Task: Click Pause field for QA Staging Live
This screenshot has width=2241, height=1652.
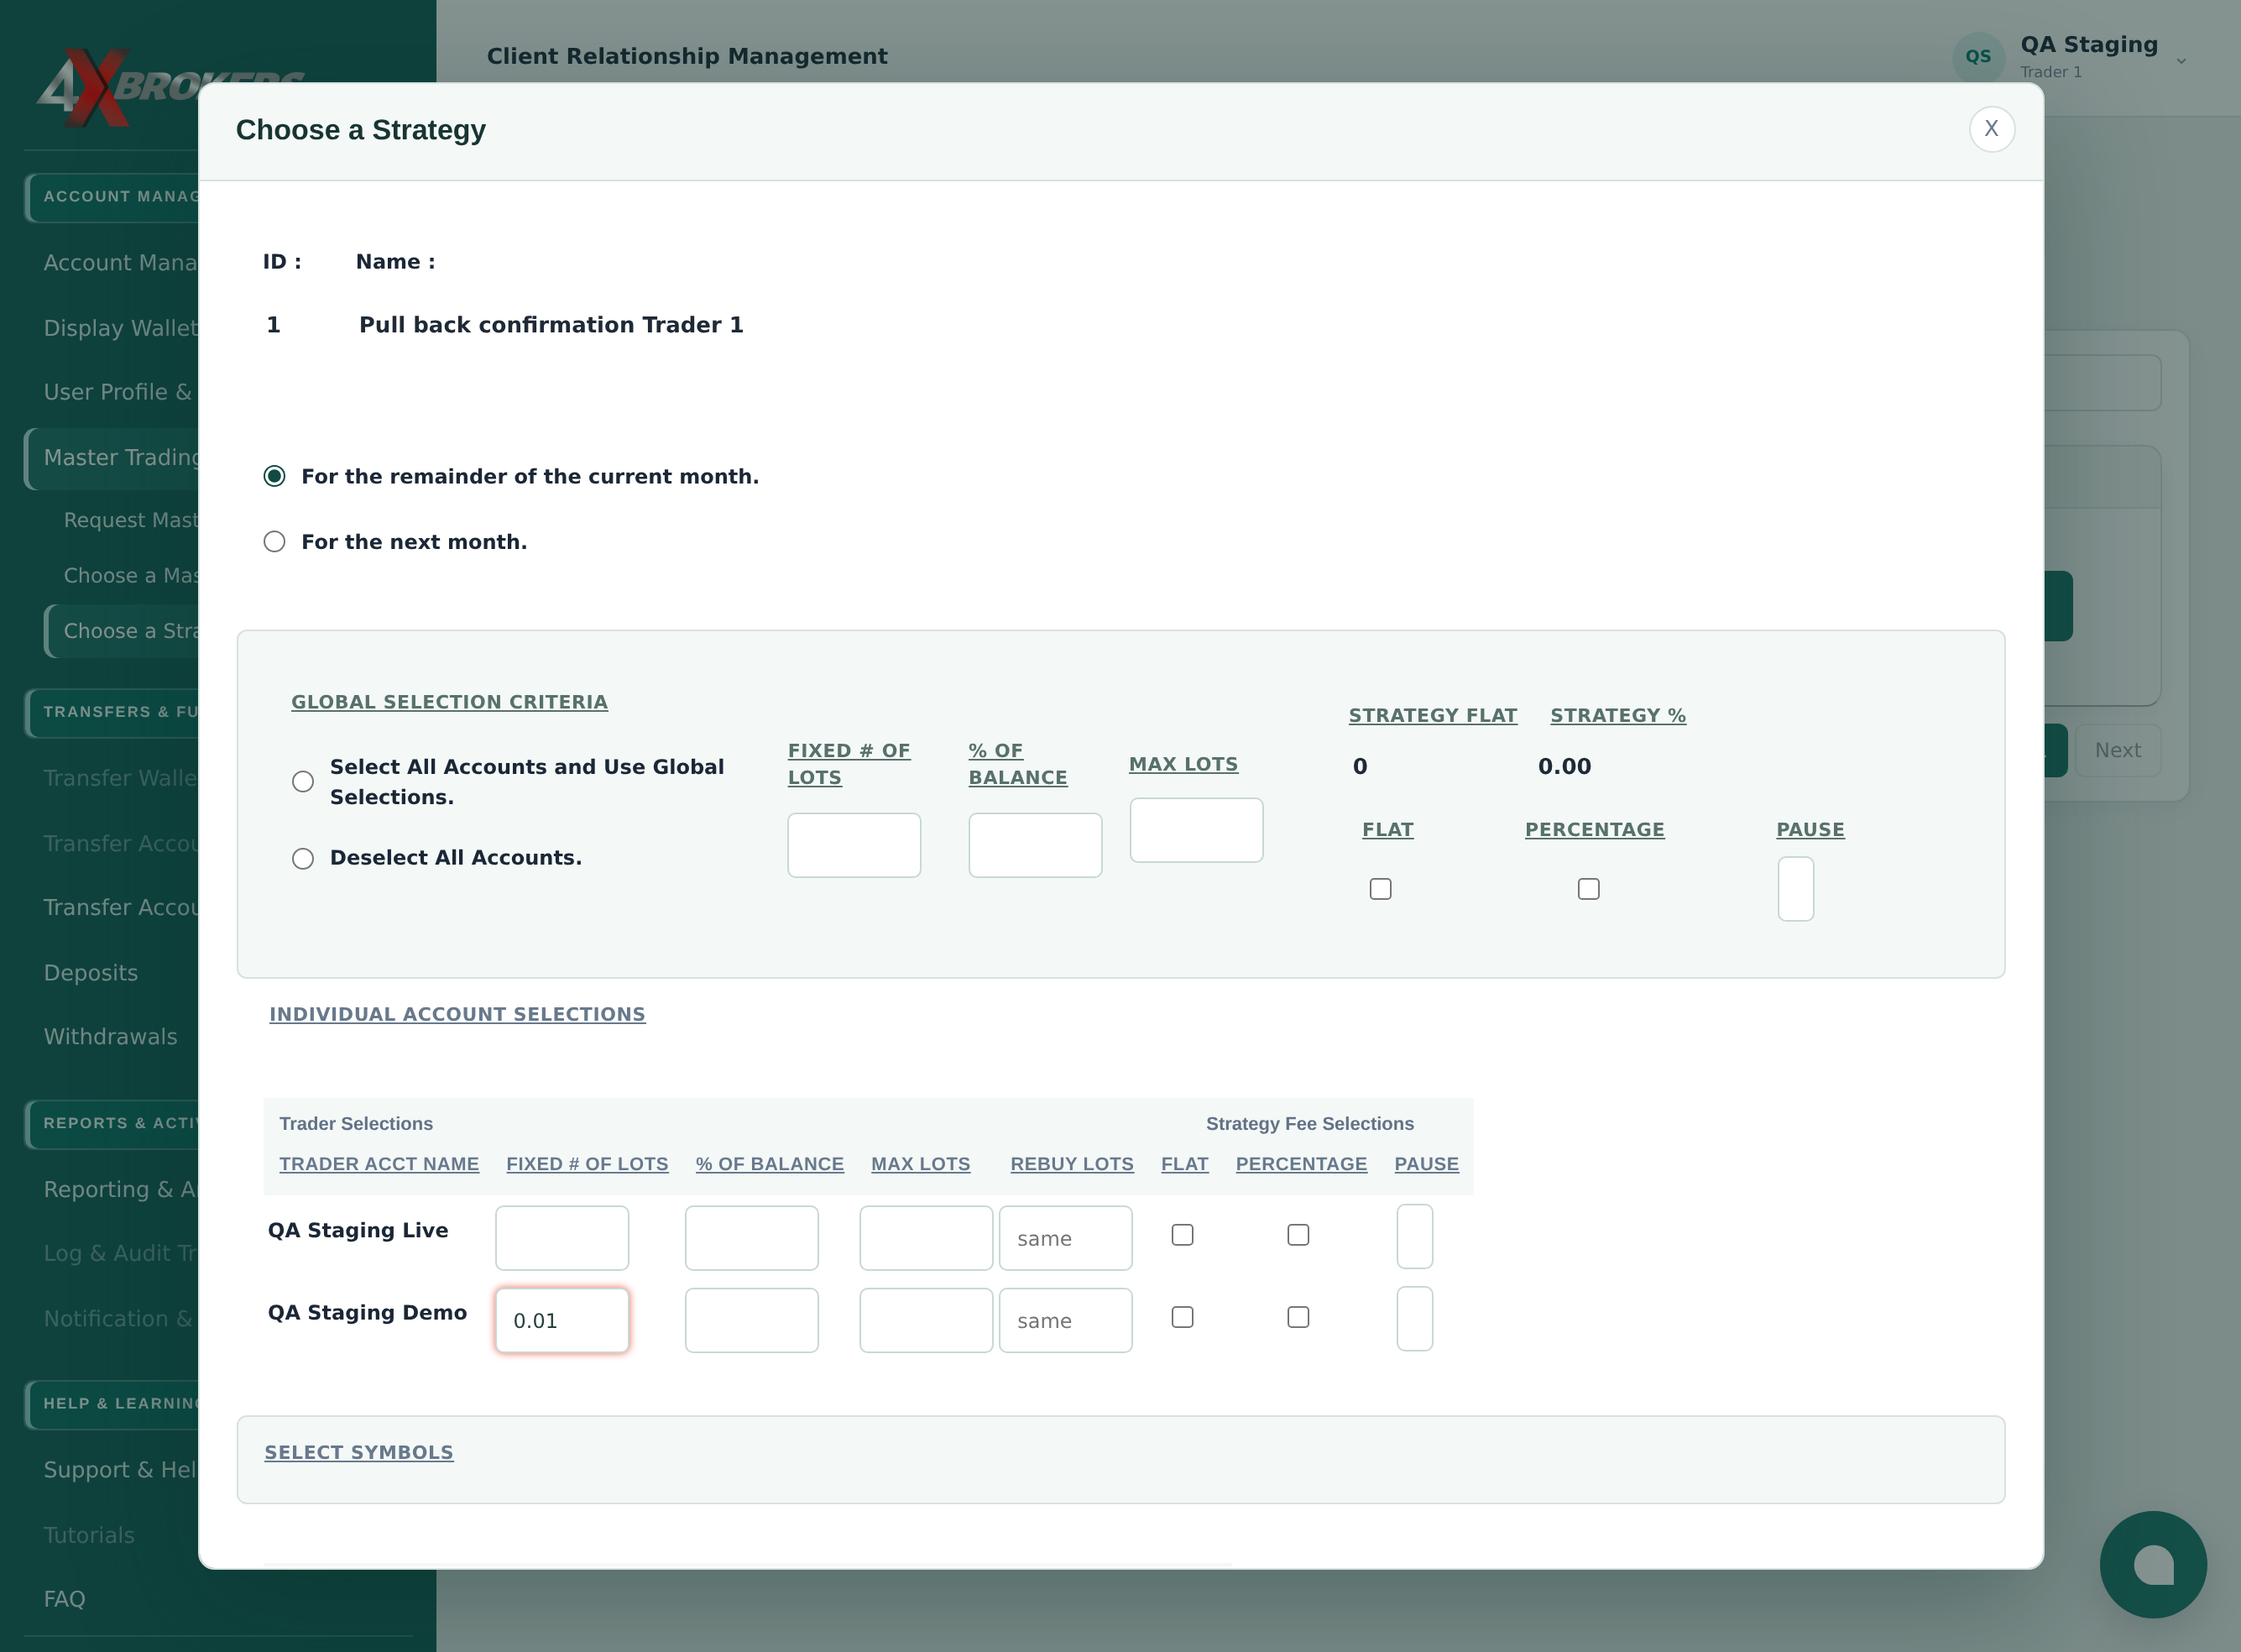Action: point(1414,1237)
